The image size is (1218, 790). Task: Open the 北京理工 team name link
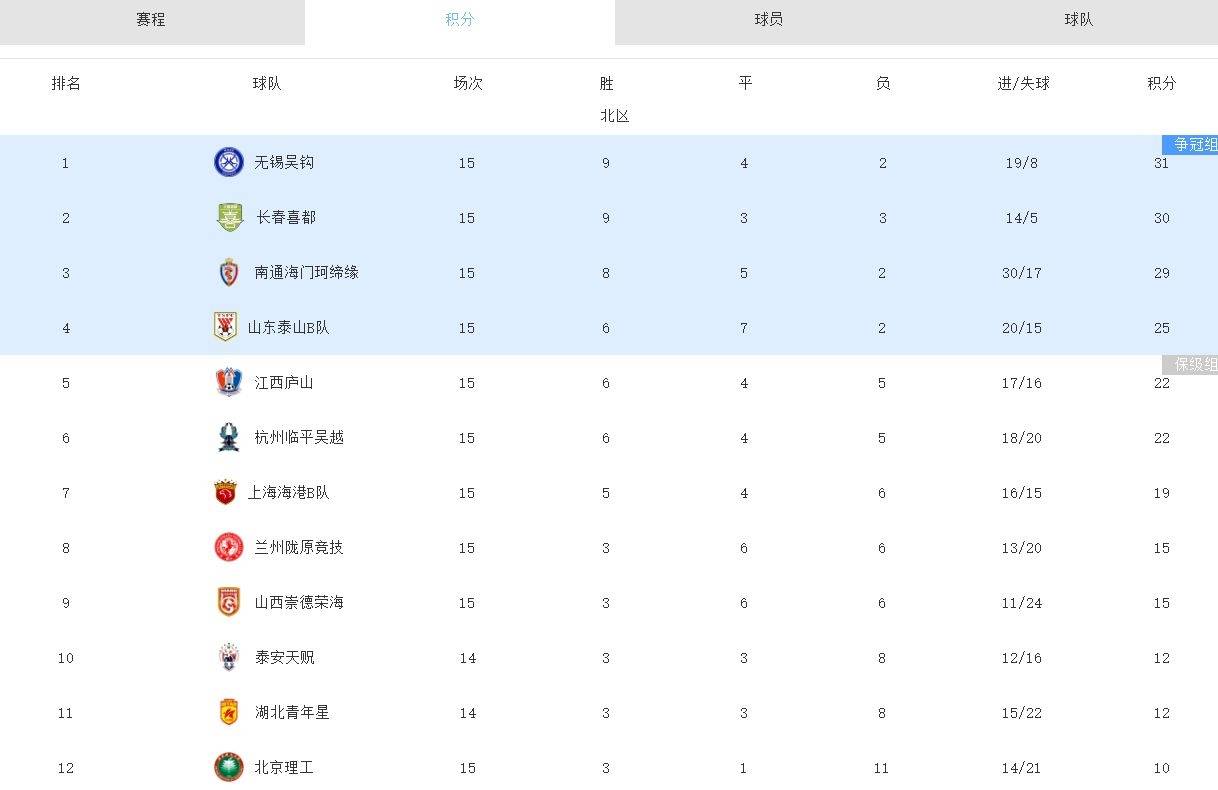point(284,767)
